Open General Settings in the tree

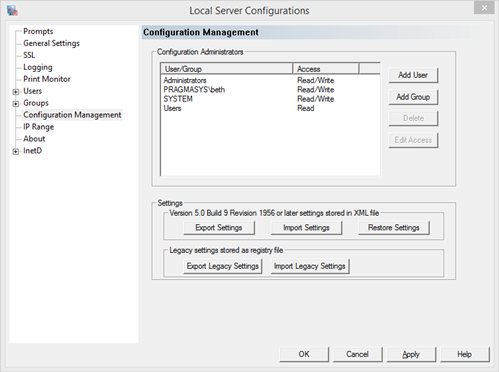[51, 43]
